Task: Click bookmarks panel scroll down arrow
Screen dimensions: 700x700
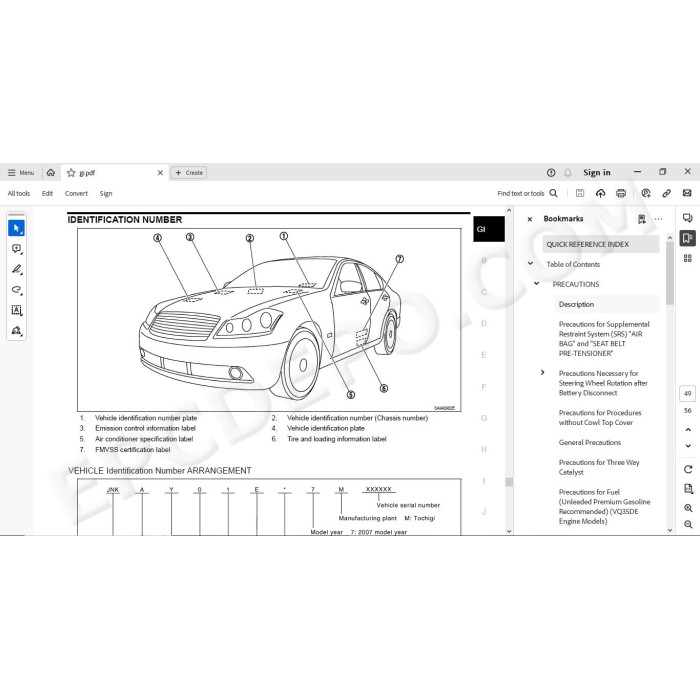Action: click(x=670, y=530)
